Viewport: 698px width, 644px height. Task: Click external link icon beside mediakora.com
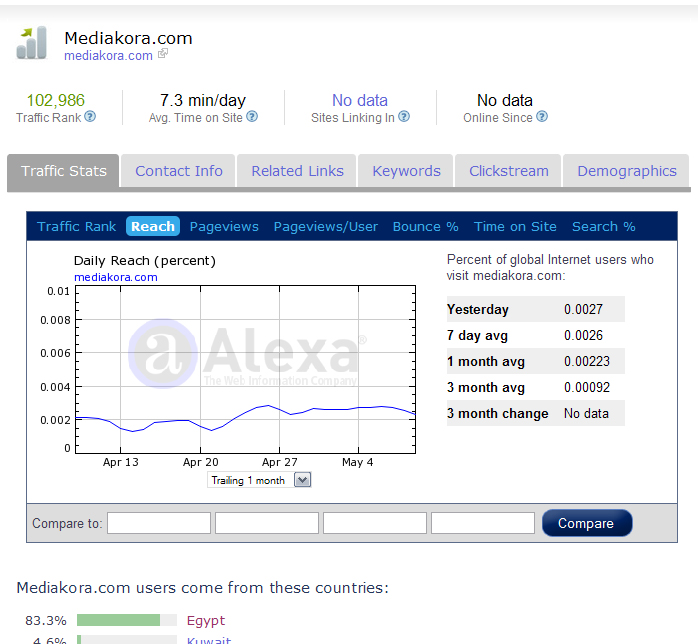163,55
